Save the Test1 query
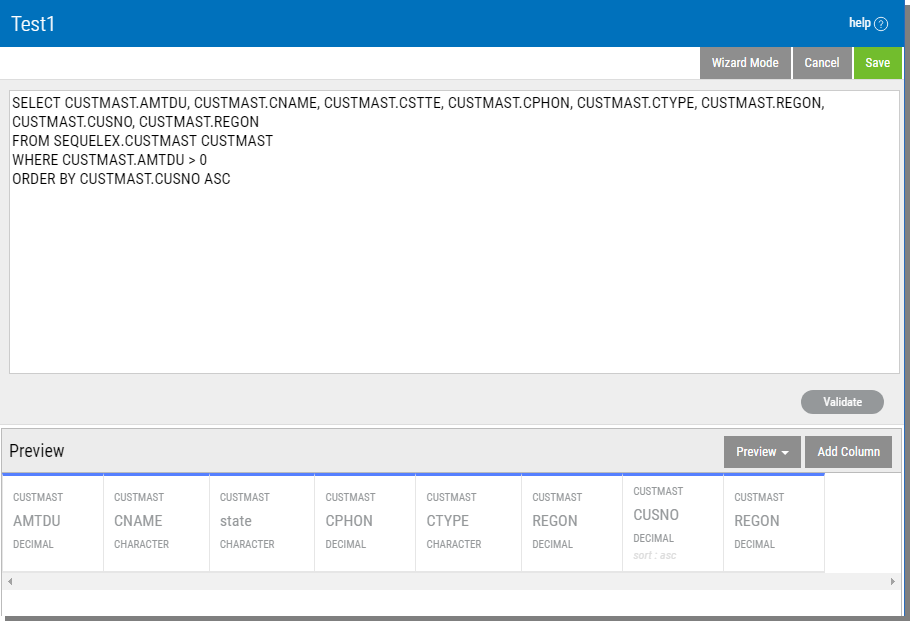 click(x=877, y=63)
